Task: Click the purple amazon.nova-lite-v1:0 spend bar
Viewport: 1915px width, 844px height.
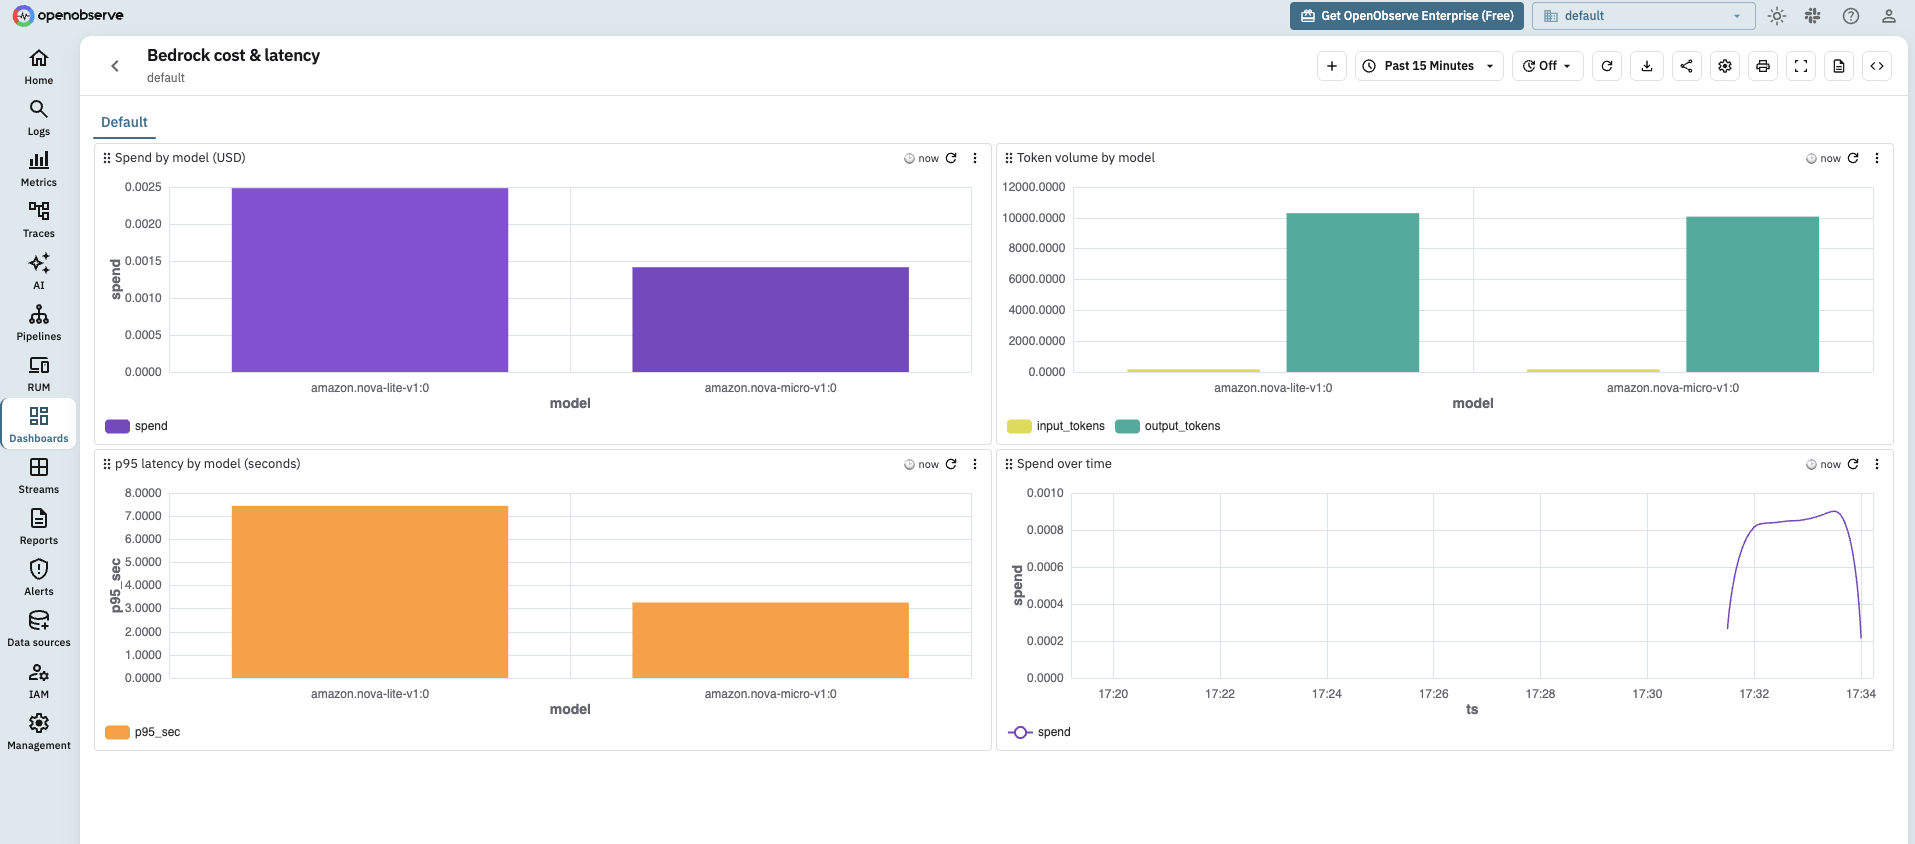Action: (370, 280)
